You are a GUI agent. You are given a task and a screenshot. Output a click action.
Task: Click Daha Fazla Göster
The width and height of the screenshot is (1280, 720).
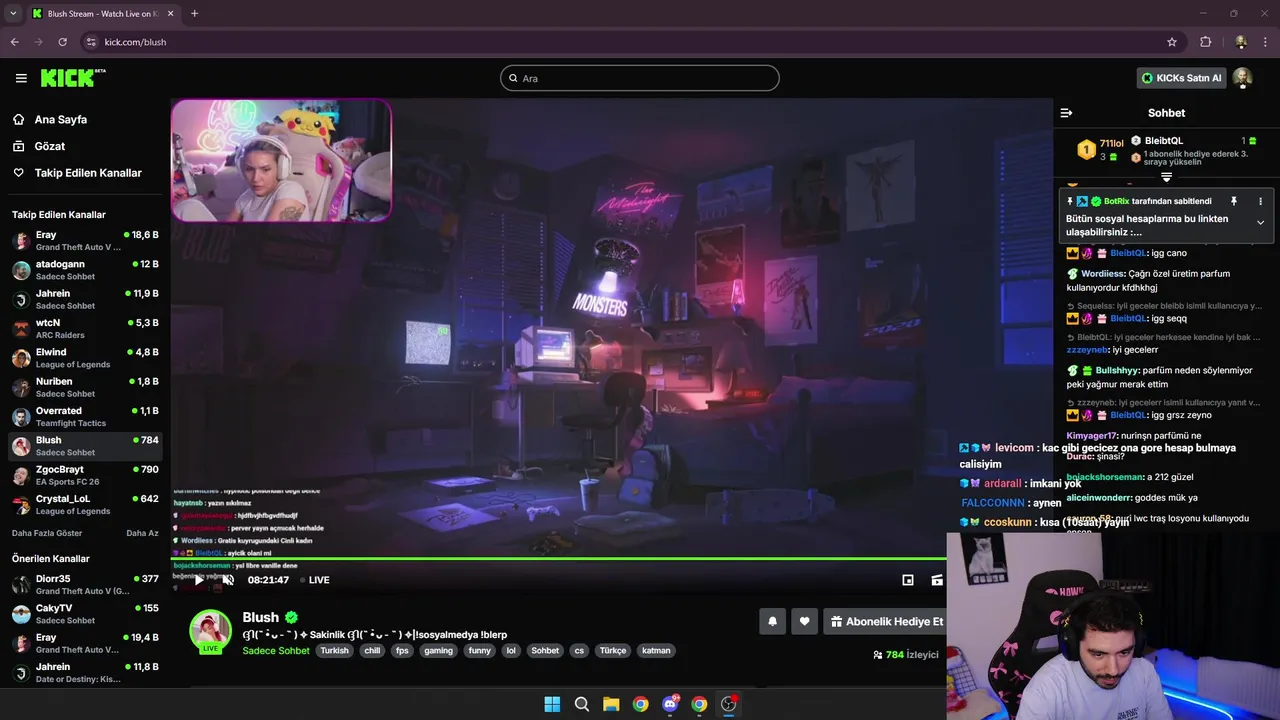pyautogui.click(x=47, y=533)
